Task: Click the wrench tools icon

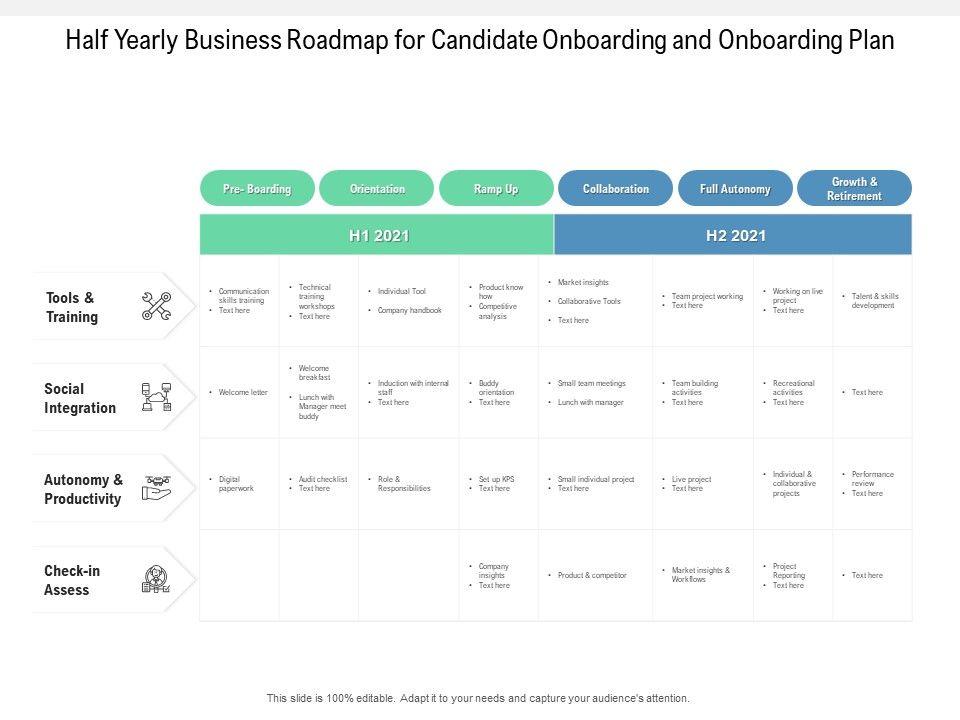Action: tap(156, 306)
